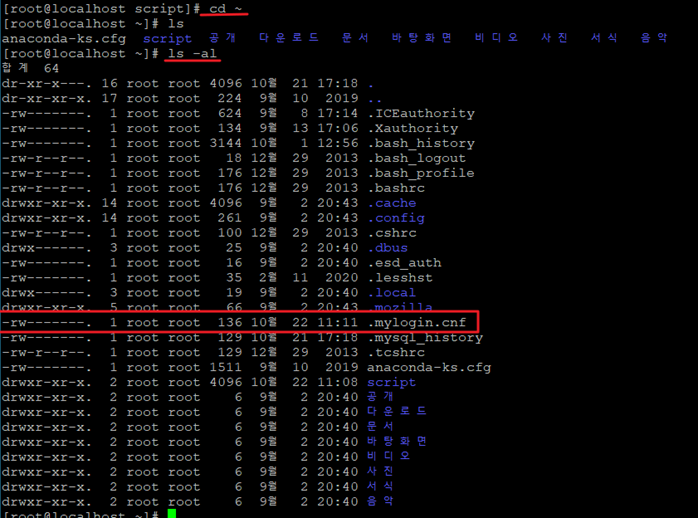Click the .bash_history file name
This screenshot has width=698, height=518.
[421, 143]
